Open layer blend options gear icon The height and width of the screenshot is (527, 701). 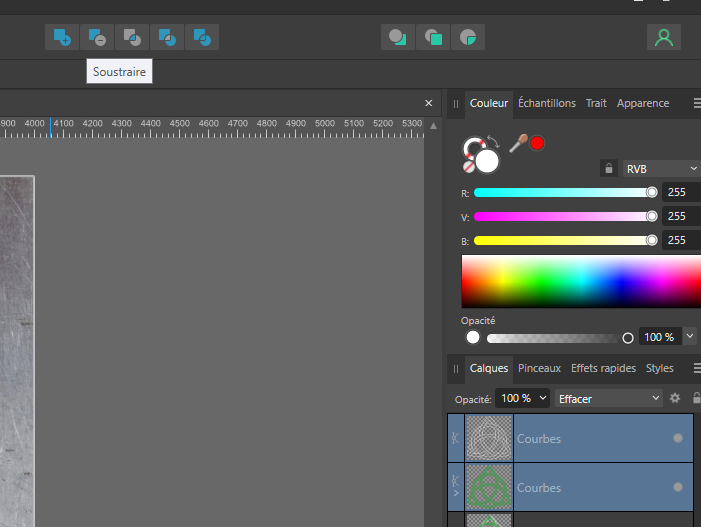pyautogui.click(x=675, y=398)
